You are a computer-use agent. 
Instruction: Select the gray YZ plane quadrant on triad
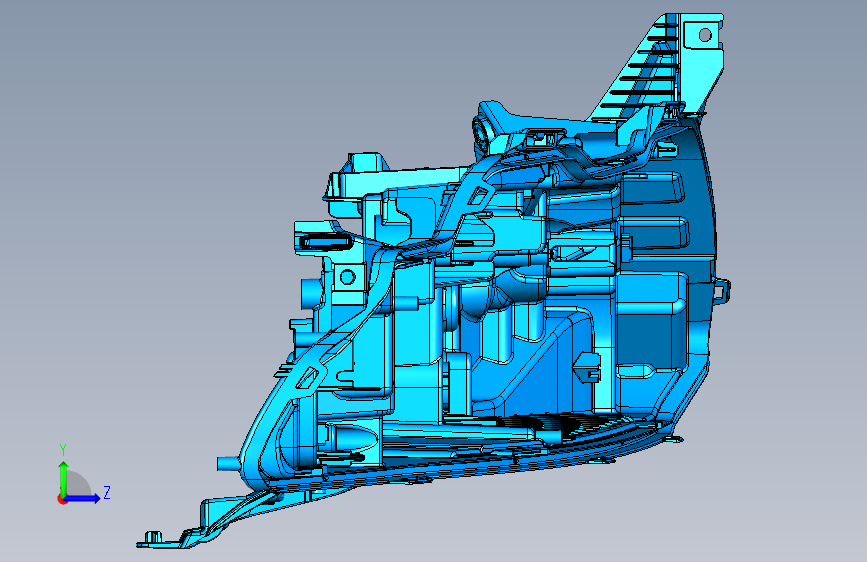pyautogui.click(x=78, y=483)
